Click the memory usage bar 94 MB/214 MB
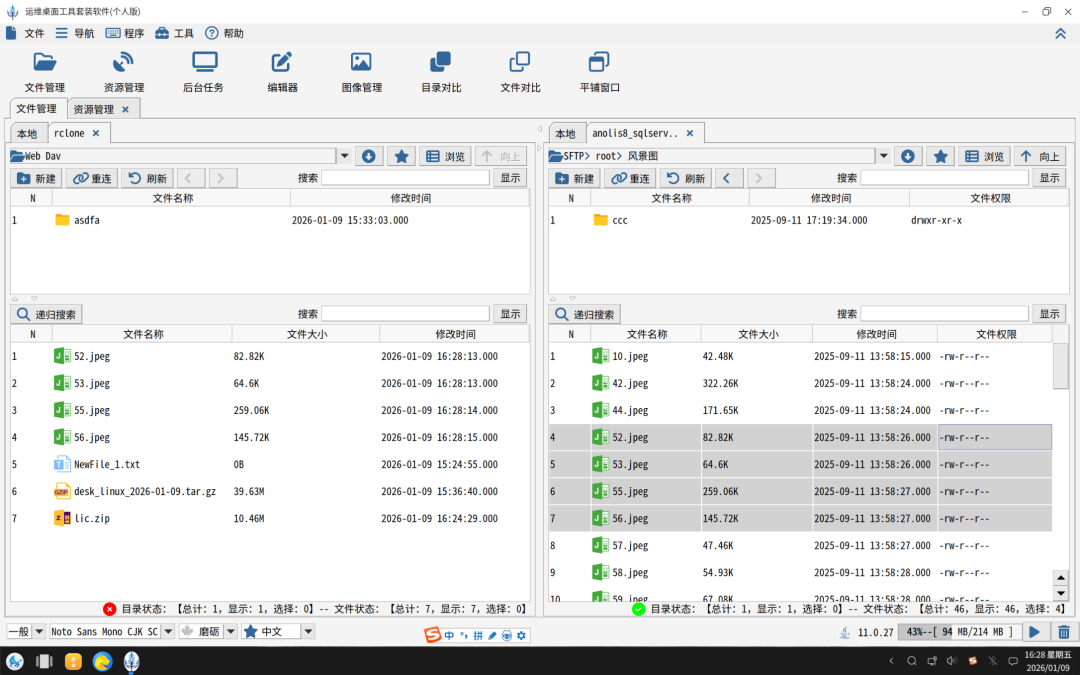The height and width of the screenshot is (675, 1080). 959,632
